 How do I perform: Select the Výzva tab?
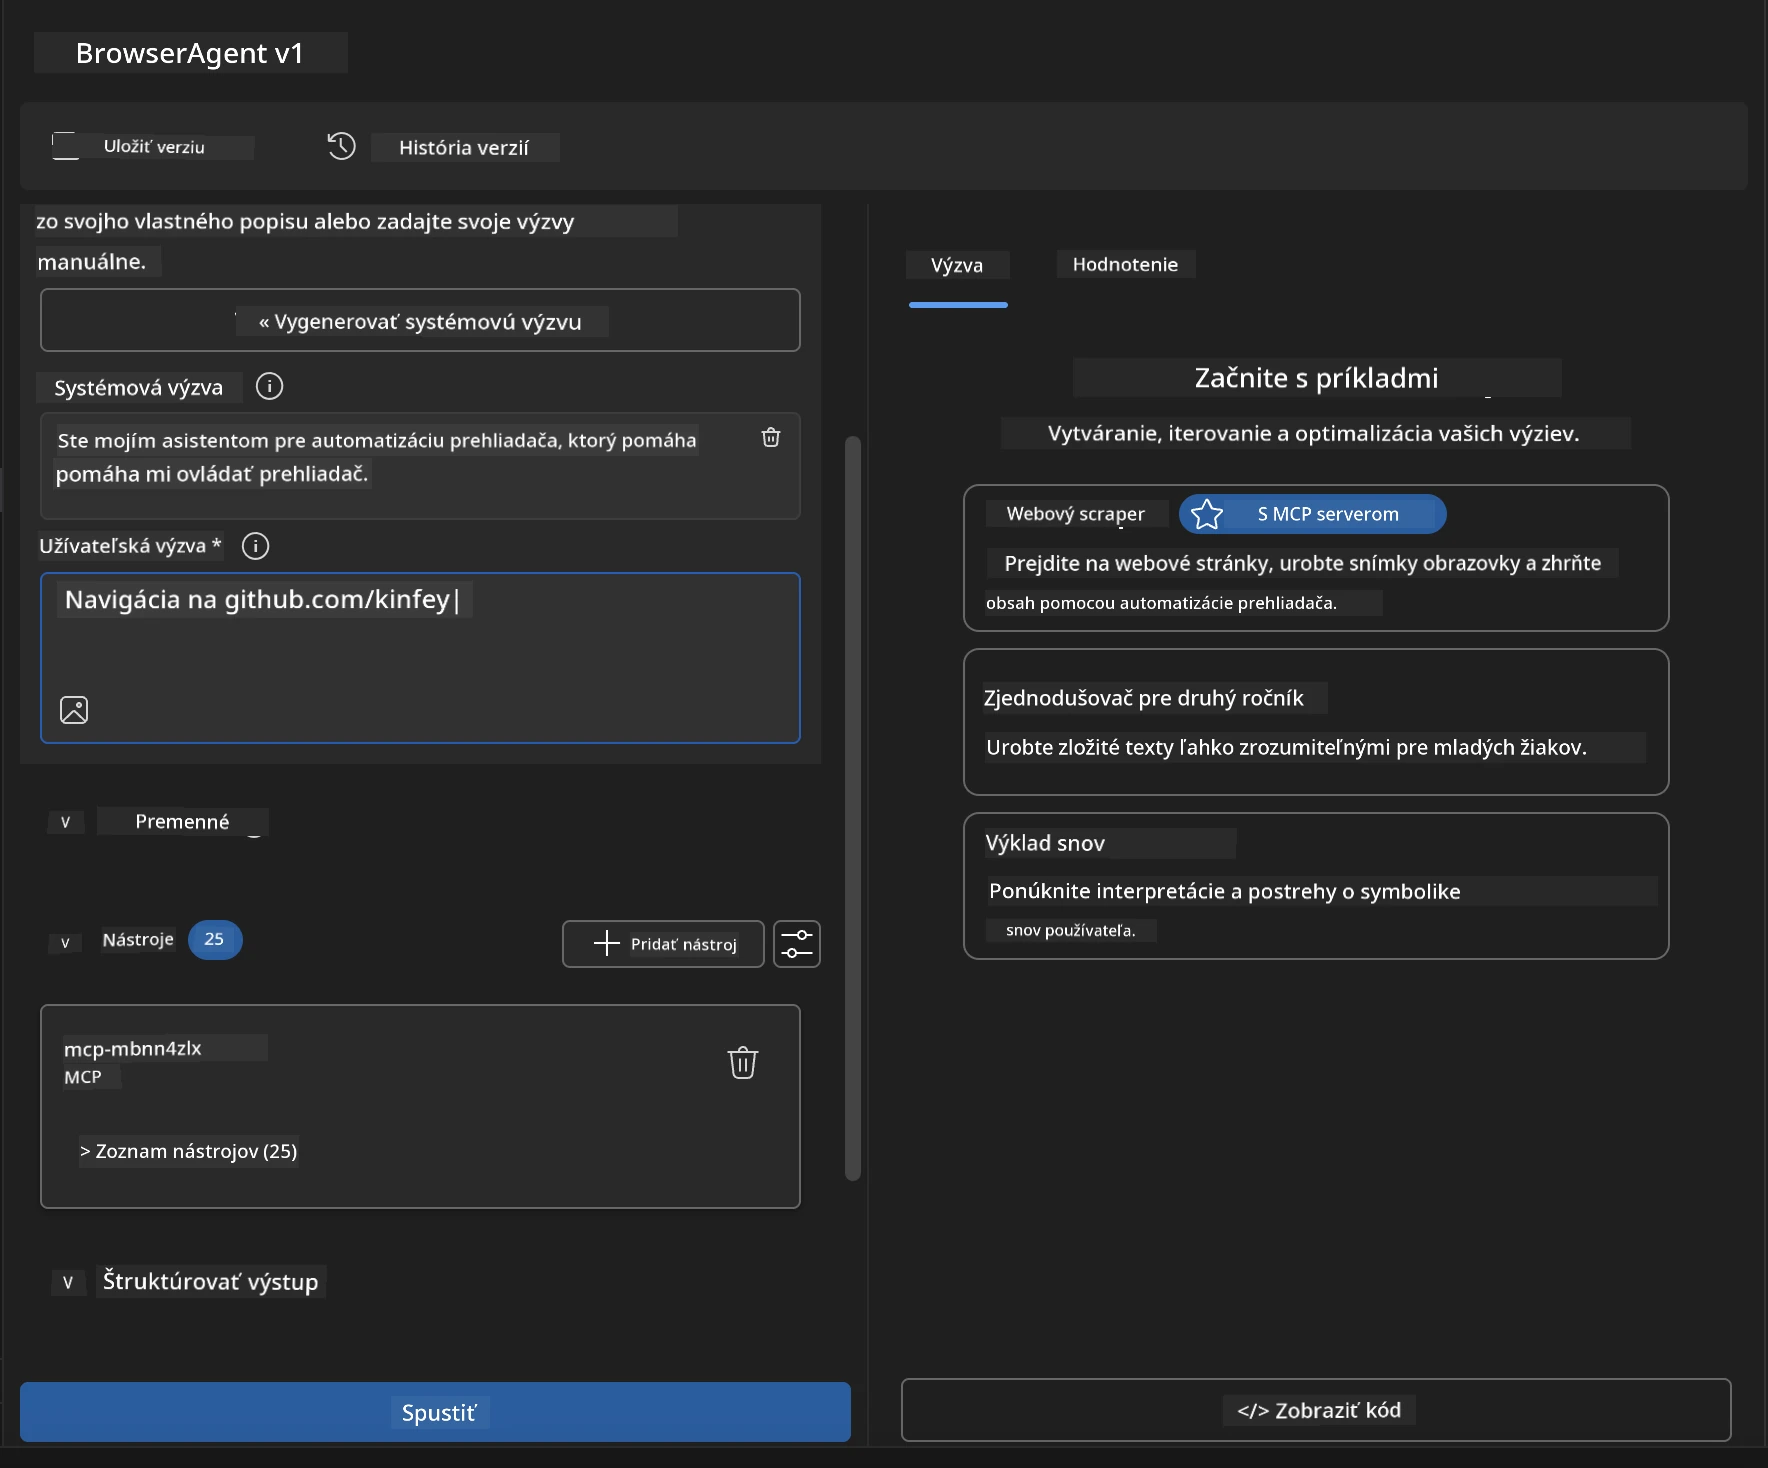[957, 265]
